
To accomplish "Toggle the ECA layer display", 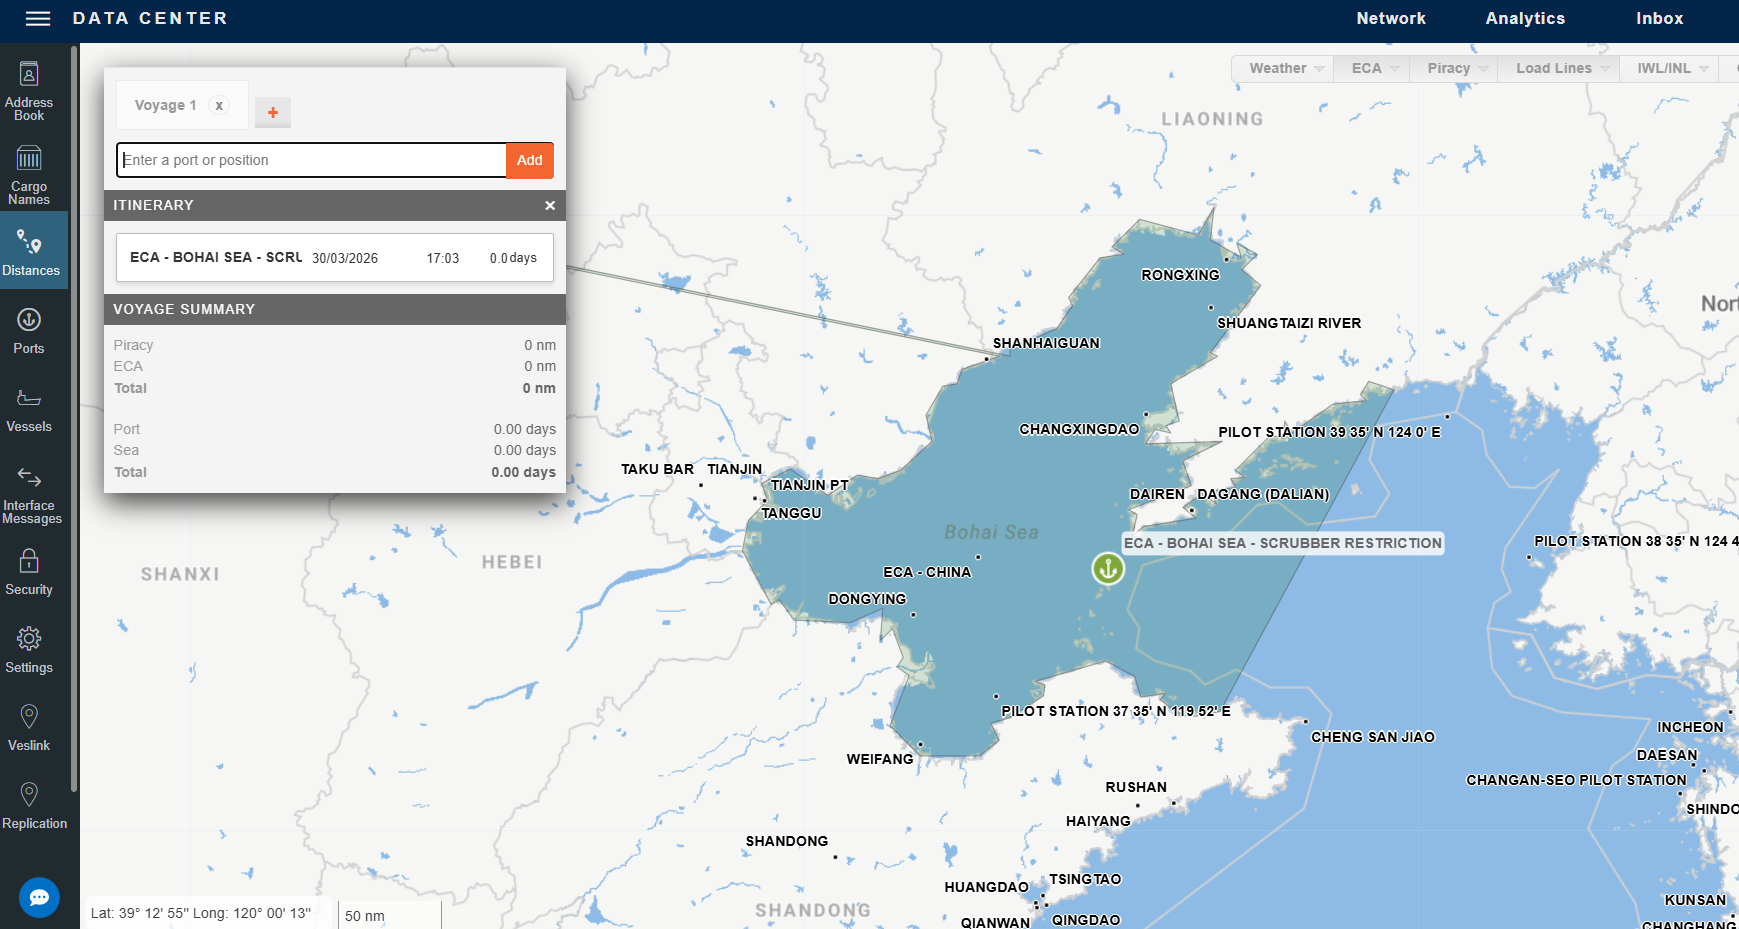I will coord(1370,68).
